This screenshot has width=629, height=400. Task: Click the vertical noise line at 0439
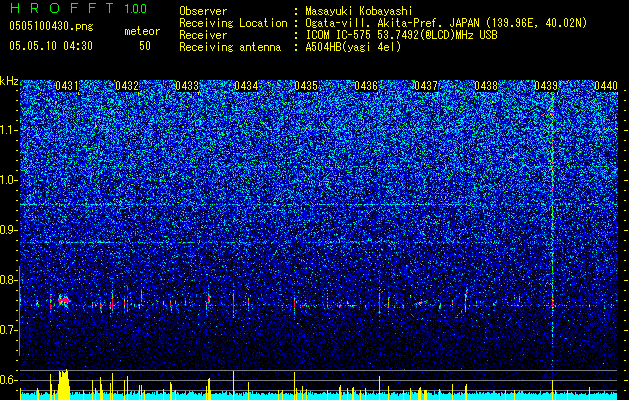coord(553,229)
